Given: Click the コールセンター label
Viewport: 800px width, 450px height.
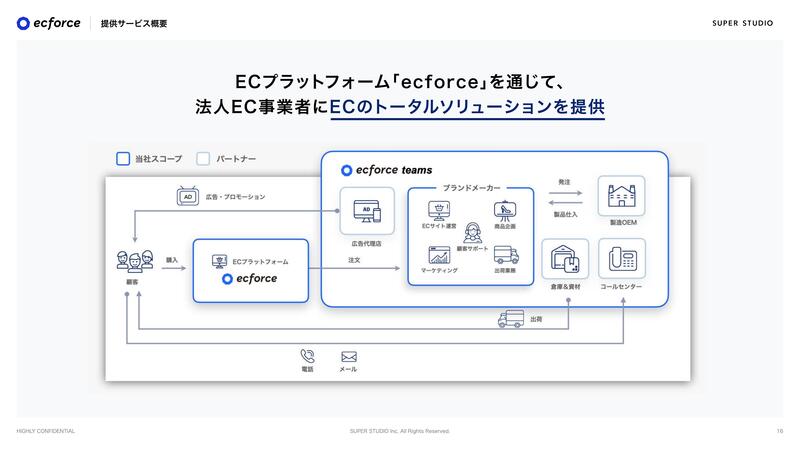Looking at the screenshot, I should point(621,287).
